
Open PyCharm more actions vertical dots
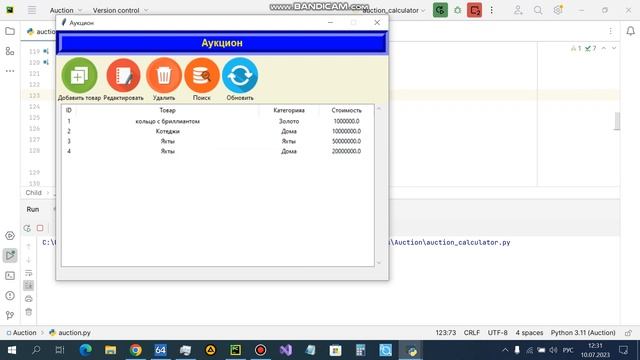tap(491, 10)
